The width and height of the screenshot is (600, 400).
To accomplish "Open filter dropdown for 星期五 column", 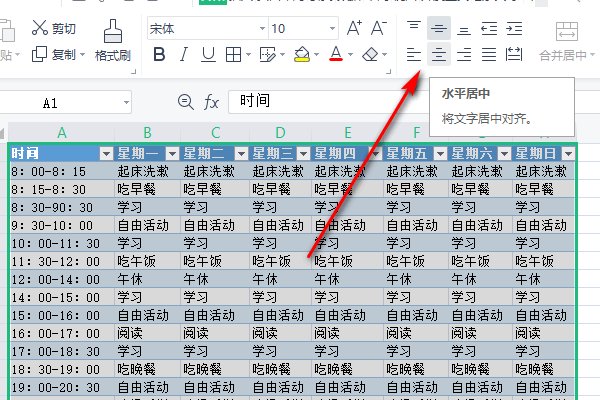I will point(440,153).
